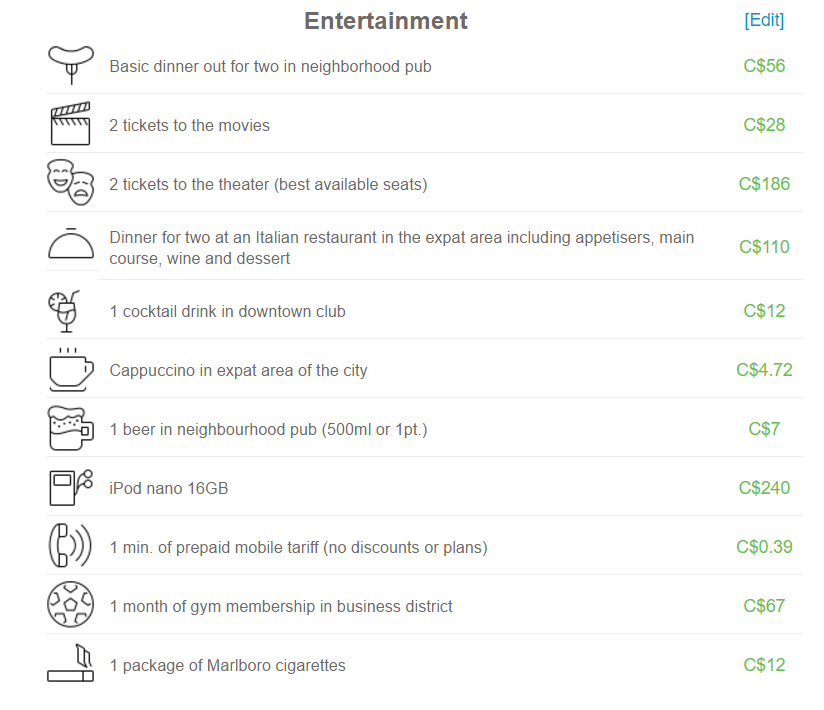Viewport: 824px width, 710px height.
Task: Click the beer mug icon
Action: (x=70, y=429)
